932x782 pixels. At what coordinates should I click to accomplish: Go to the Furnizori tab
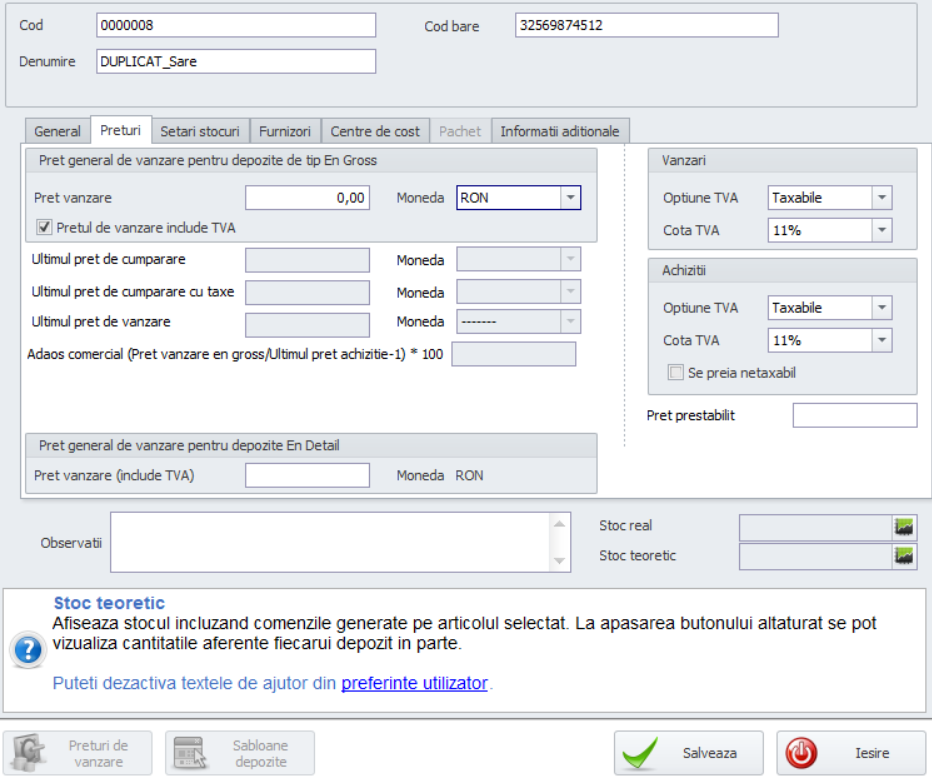tap(285, 131)
